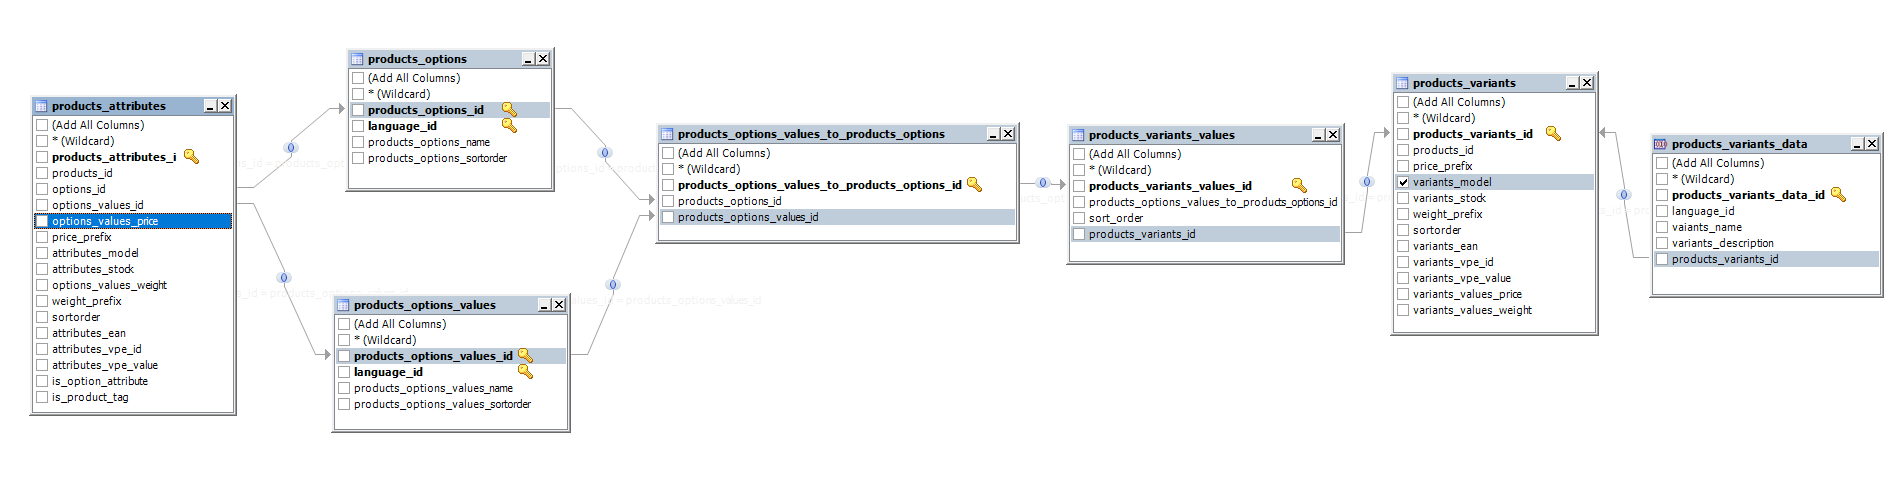Tick Add All Columns in products_variants
The height and width of the screenshot is (478, 1903).
tap(1403, 102)
